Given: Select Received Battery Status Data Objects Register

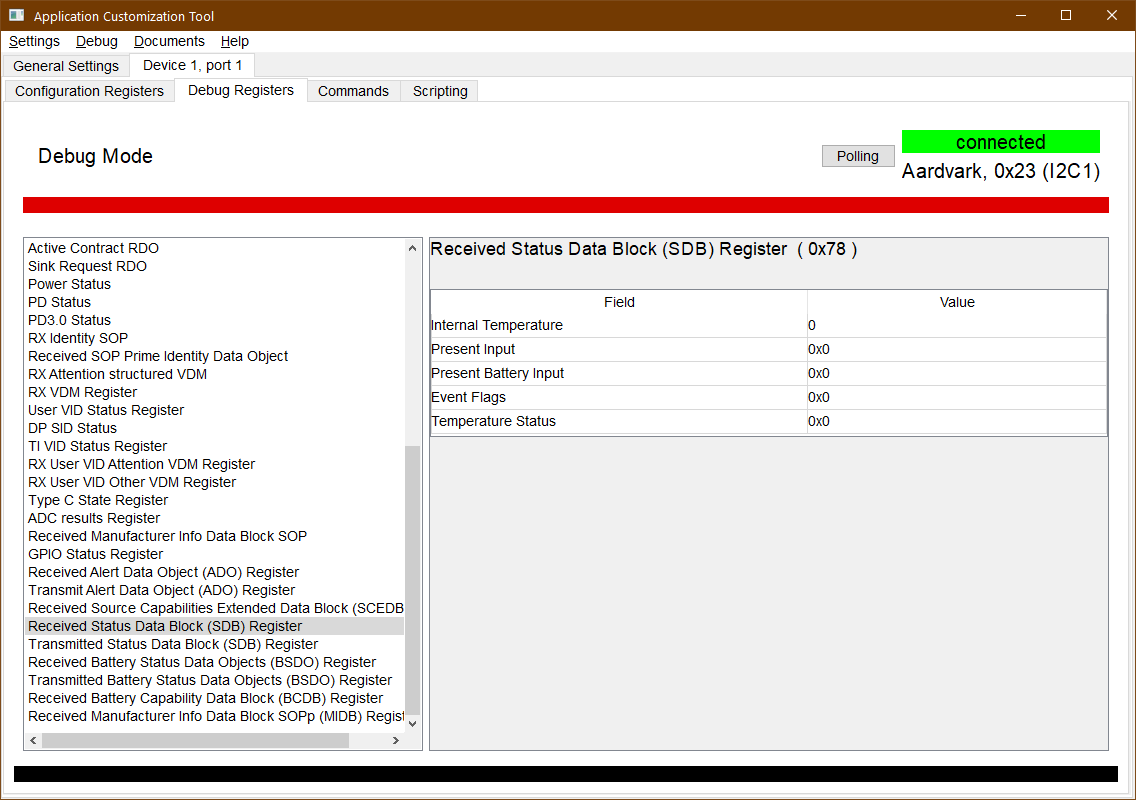Looking at the screenshot, I should [x=214, y=662].
